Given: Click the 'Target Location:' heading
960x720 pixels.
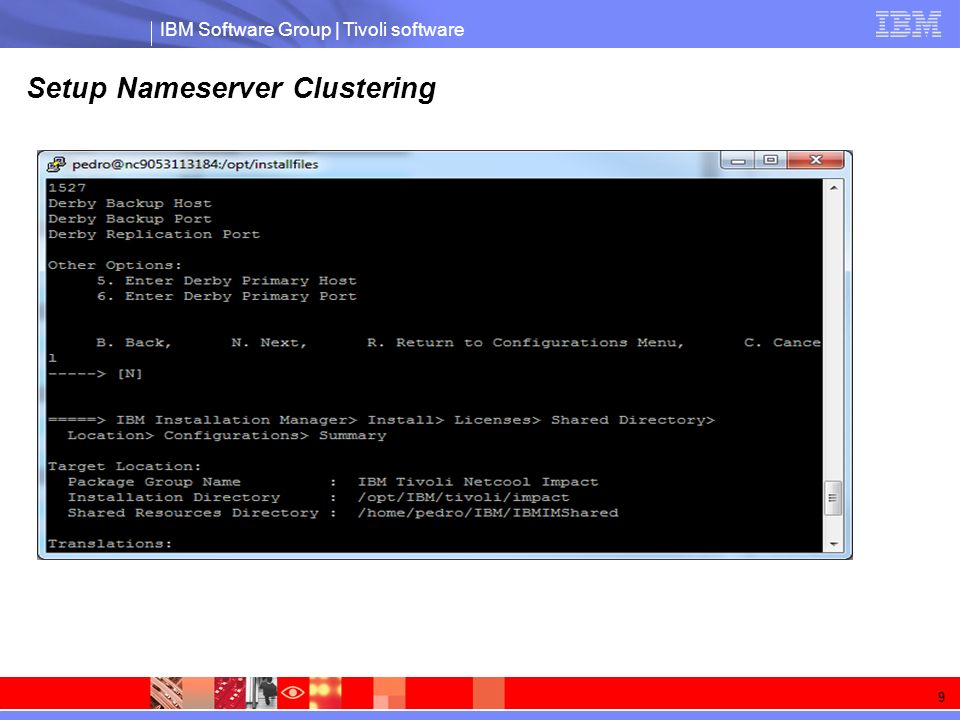Looking at the screenshot, I should click(x=124, y=467).
